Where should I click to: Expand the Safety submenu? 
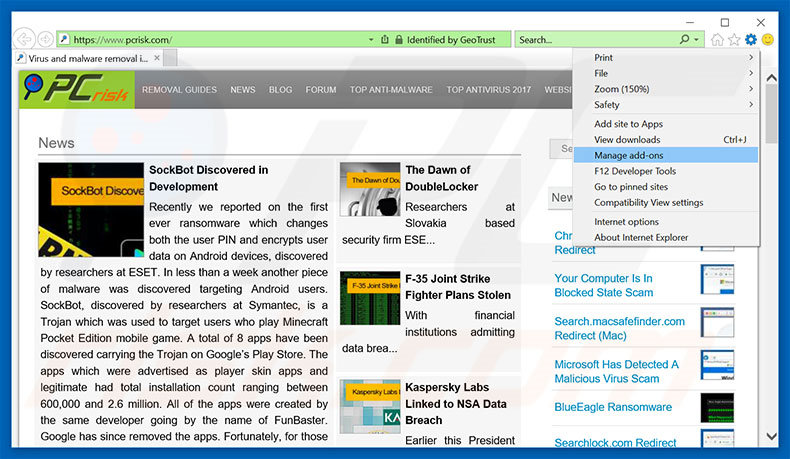(x=665, y=104)
